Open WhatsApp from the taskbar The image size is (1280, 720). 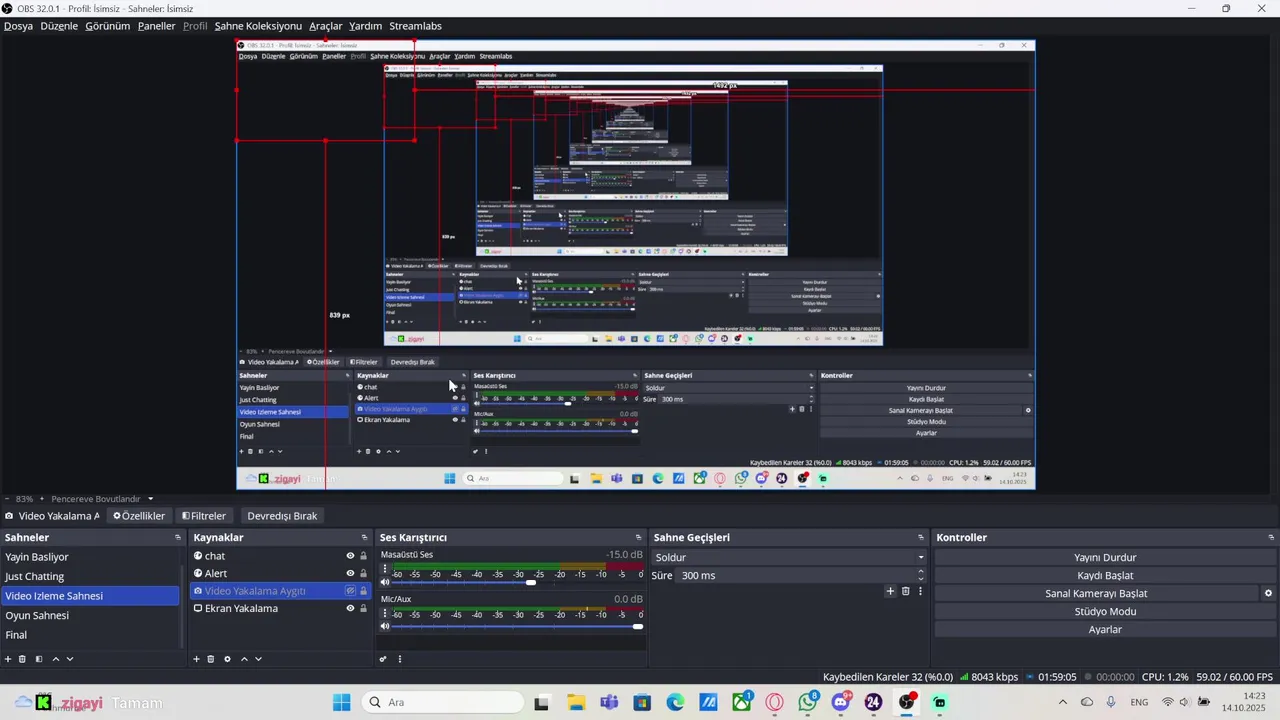point(808,702)
